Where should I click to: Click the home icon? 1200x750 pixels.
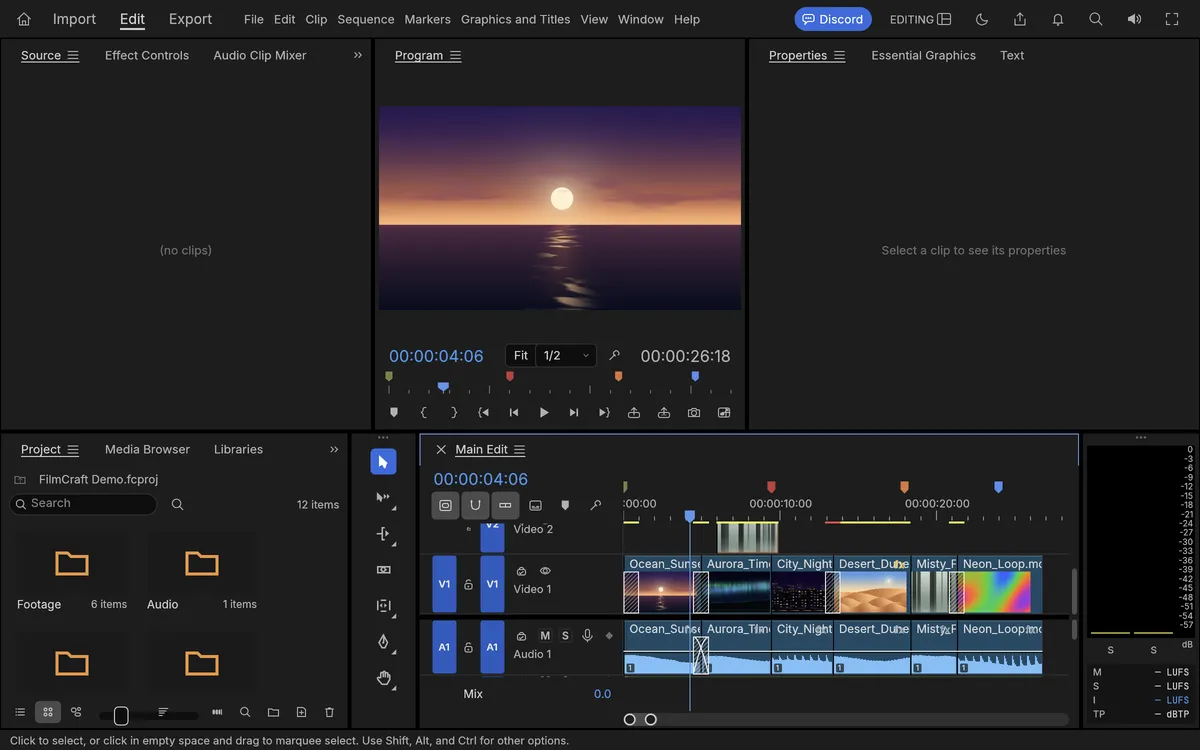coord(24,19)
